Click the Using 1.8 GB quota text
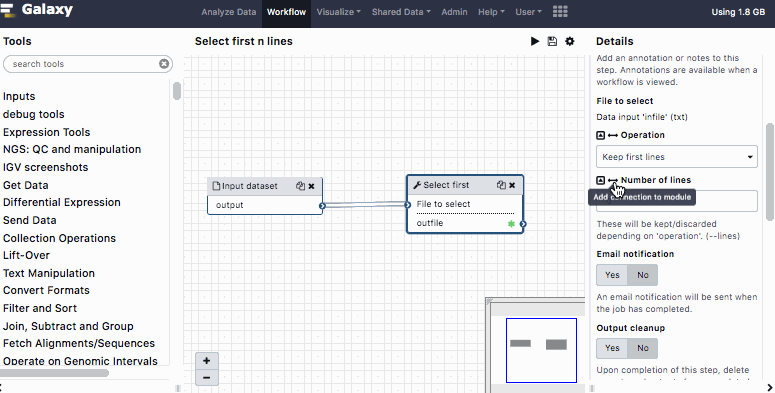 (738, 12)
